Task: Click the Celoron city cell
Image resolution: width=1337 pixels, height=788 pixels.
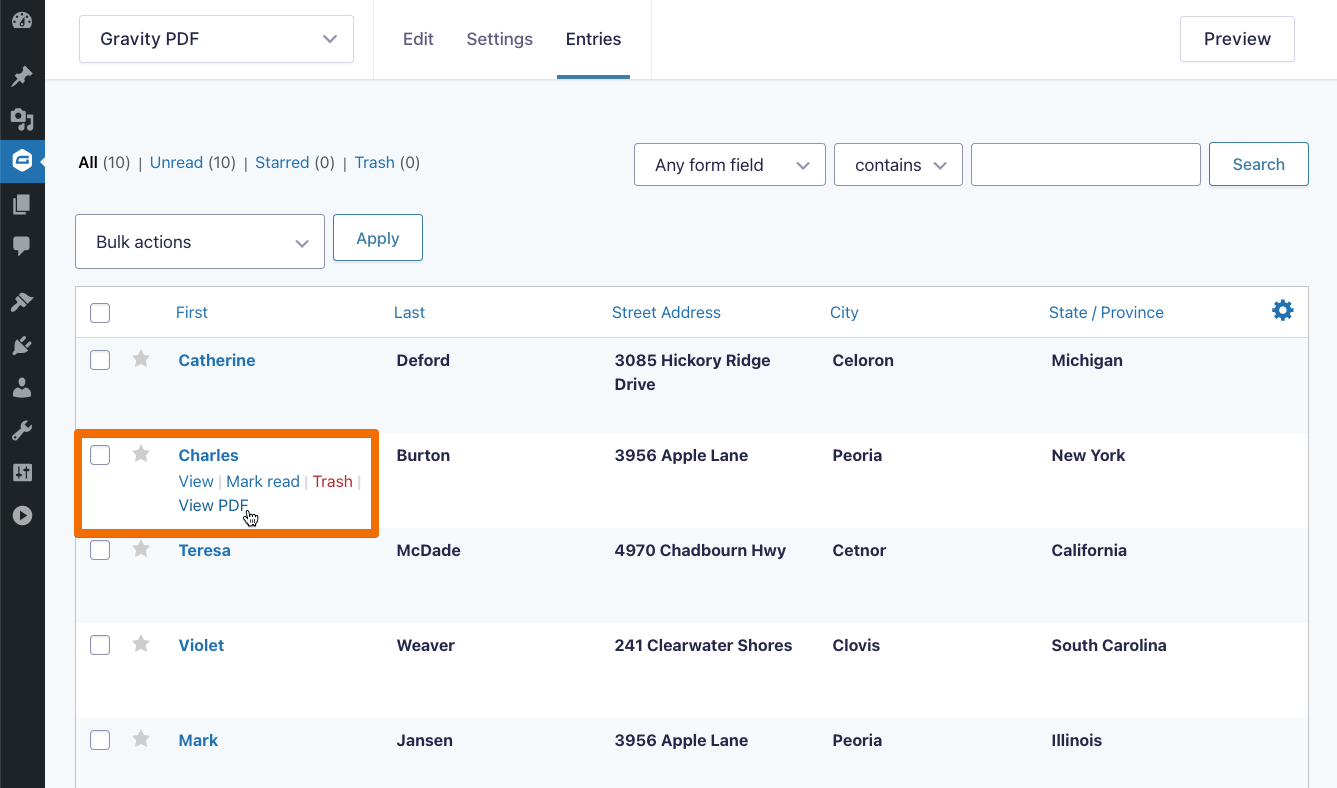Action: pyautogui.click(x=863, y=360)
